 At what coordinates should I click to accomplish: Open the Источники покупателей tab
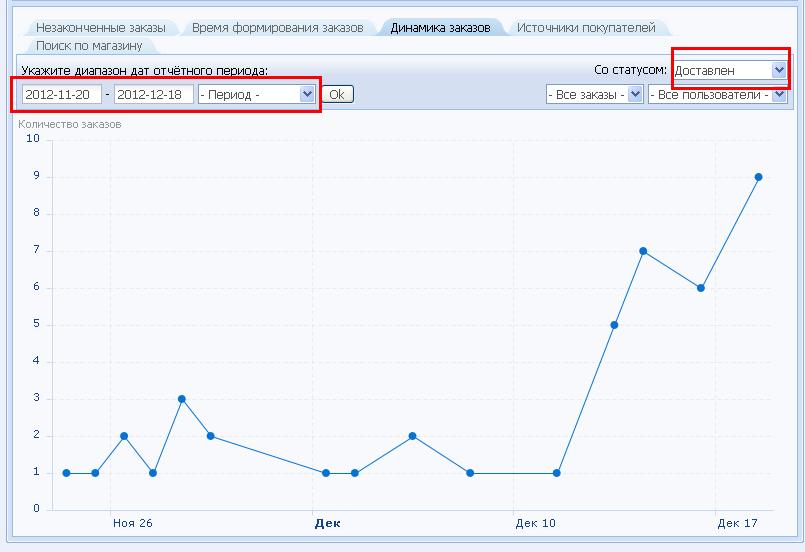click(x=586, y=28)
